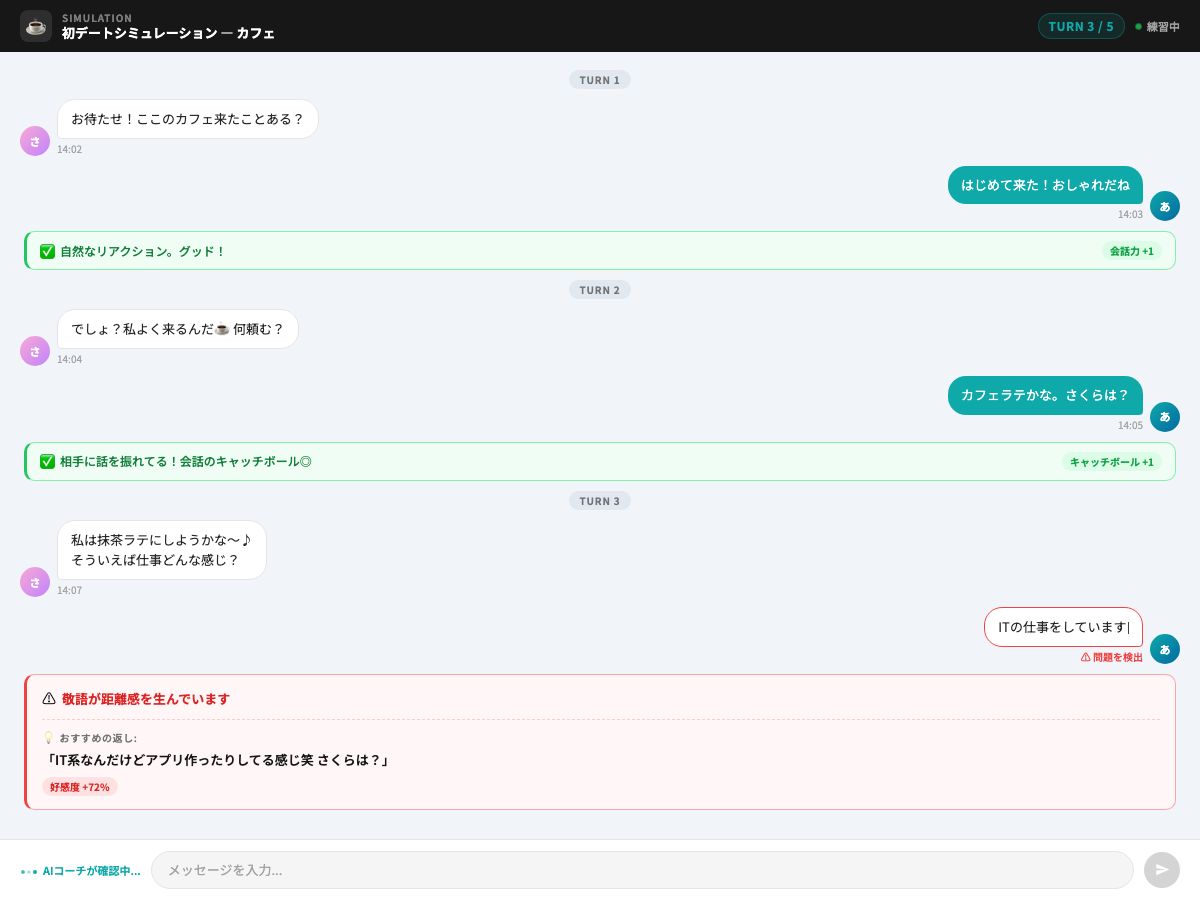Toggle the green 練習中 status dot
1200x900 pixels.
[1136, 27]
